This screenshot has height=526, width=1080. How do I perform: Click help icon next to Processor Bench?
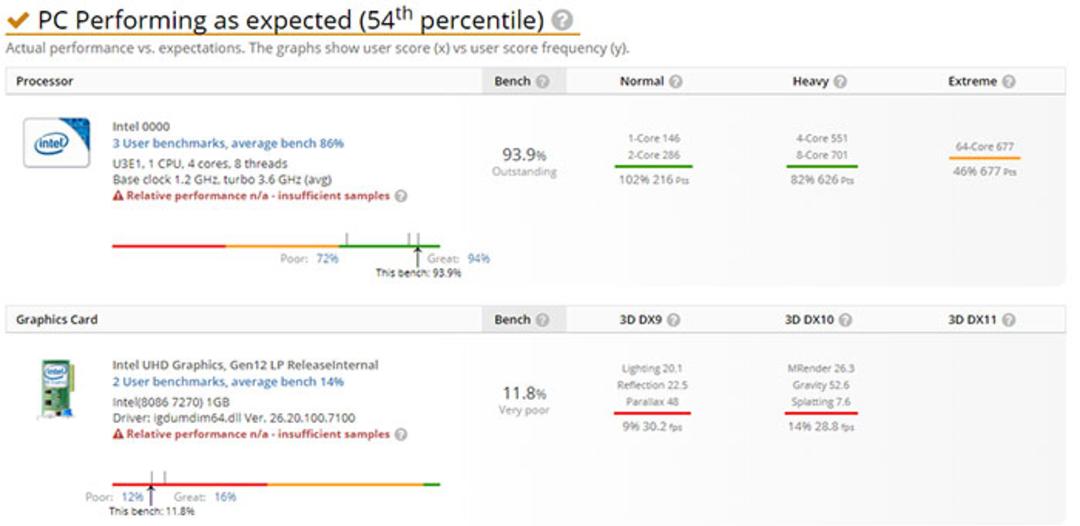pos(543,81)
